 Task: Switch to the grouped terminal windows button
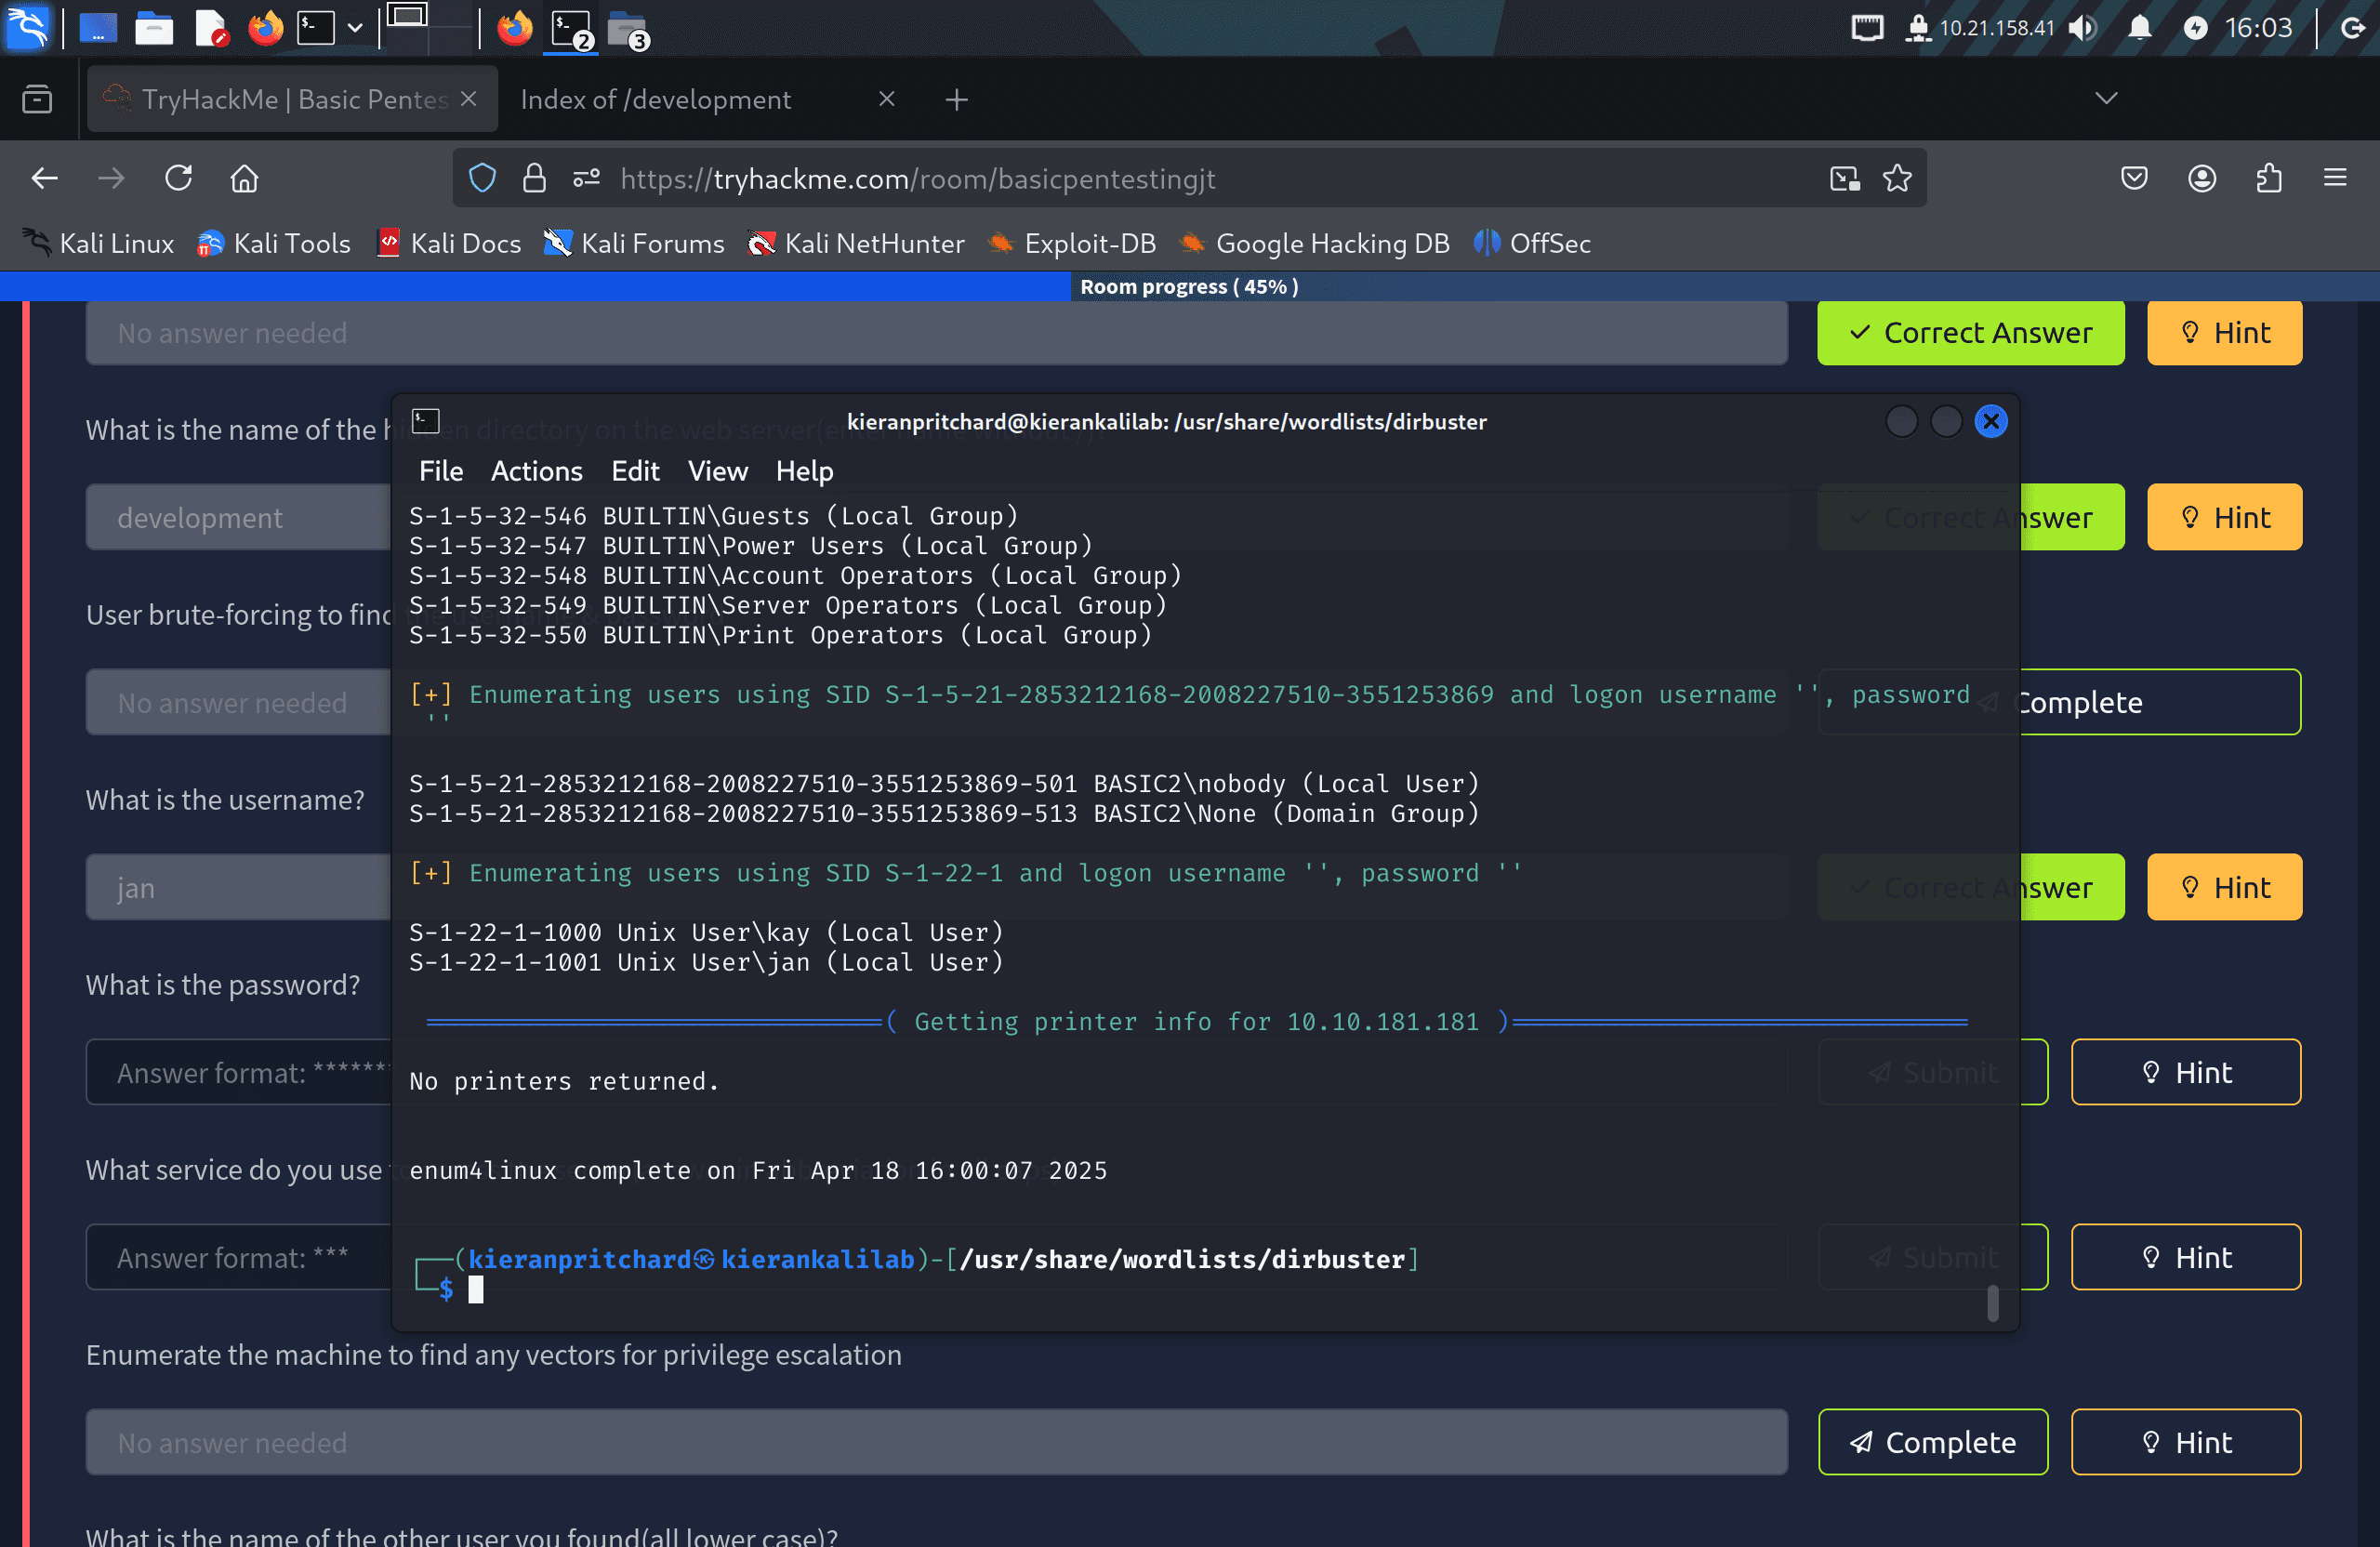(572, 28)
